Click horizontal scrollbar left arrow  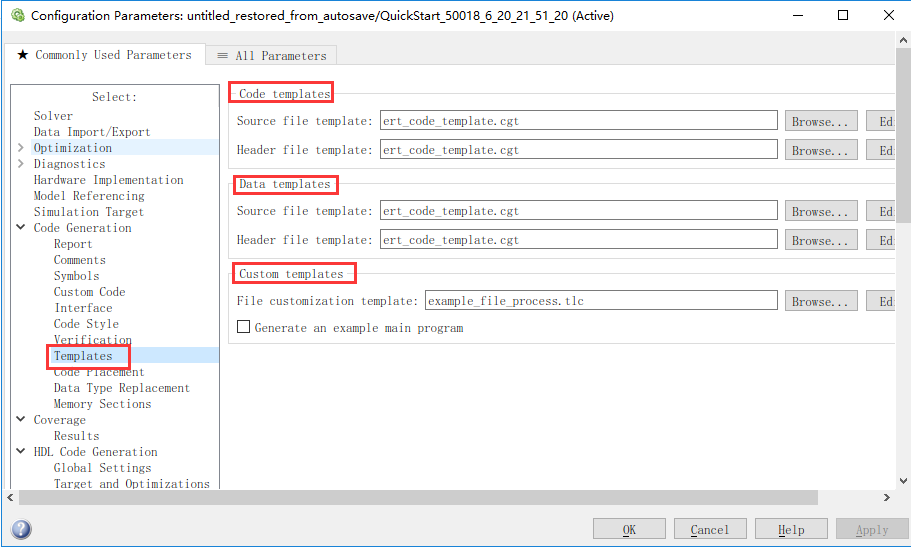(10, 497)
